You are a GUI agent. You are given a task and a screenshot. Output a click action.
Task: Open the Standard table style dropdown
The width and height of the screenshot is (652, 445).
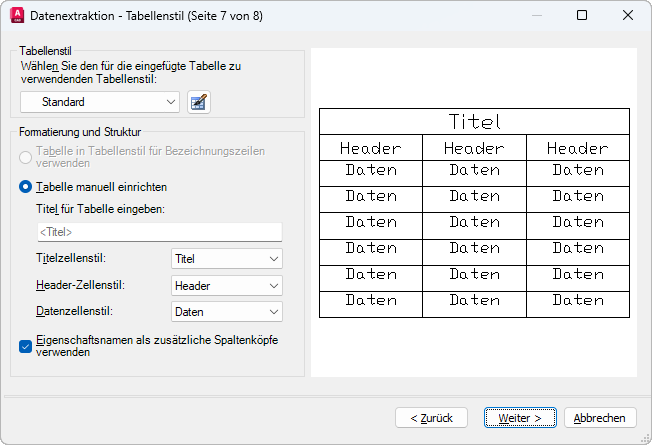point(100,102)
